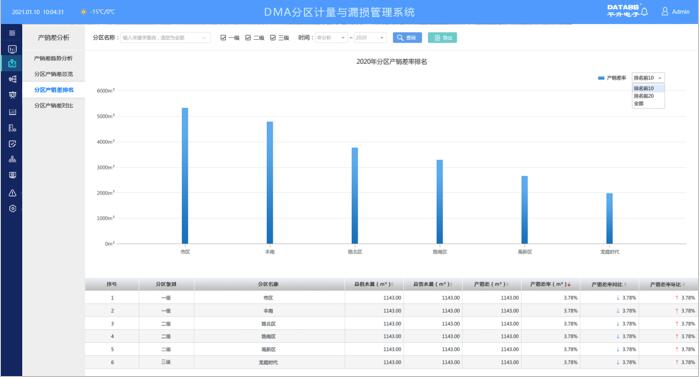Image resolution: width=700 pixels, height=377 pixels.
Task: Open the chart panel sidebar icon
Action: [x=12, y=112]
